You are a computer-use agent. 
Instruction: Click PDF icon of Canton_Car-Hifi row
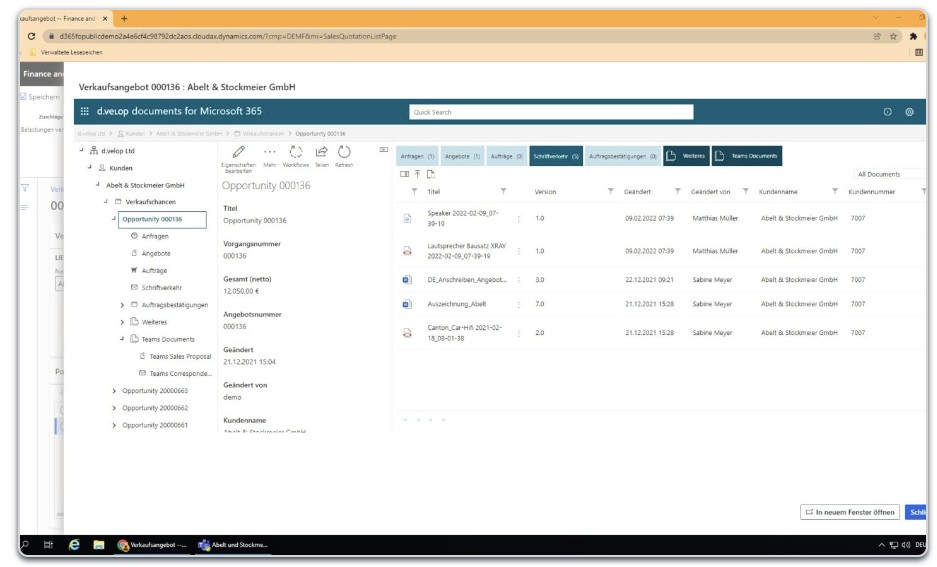click(407, 333)
